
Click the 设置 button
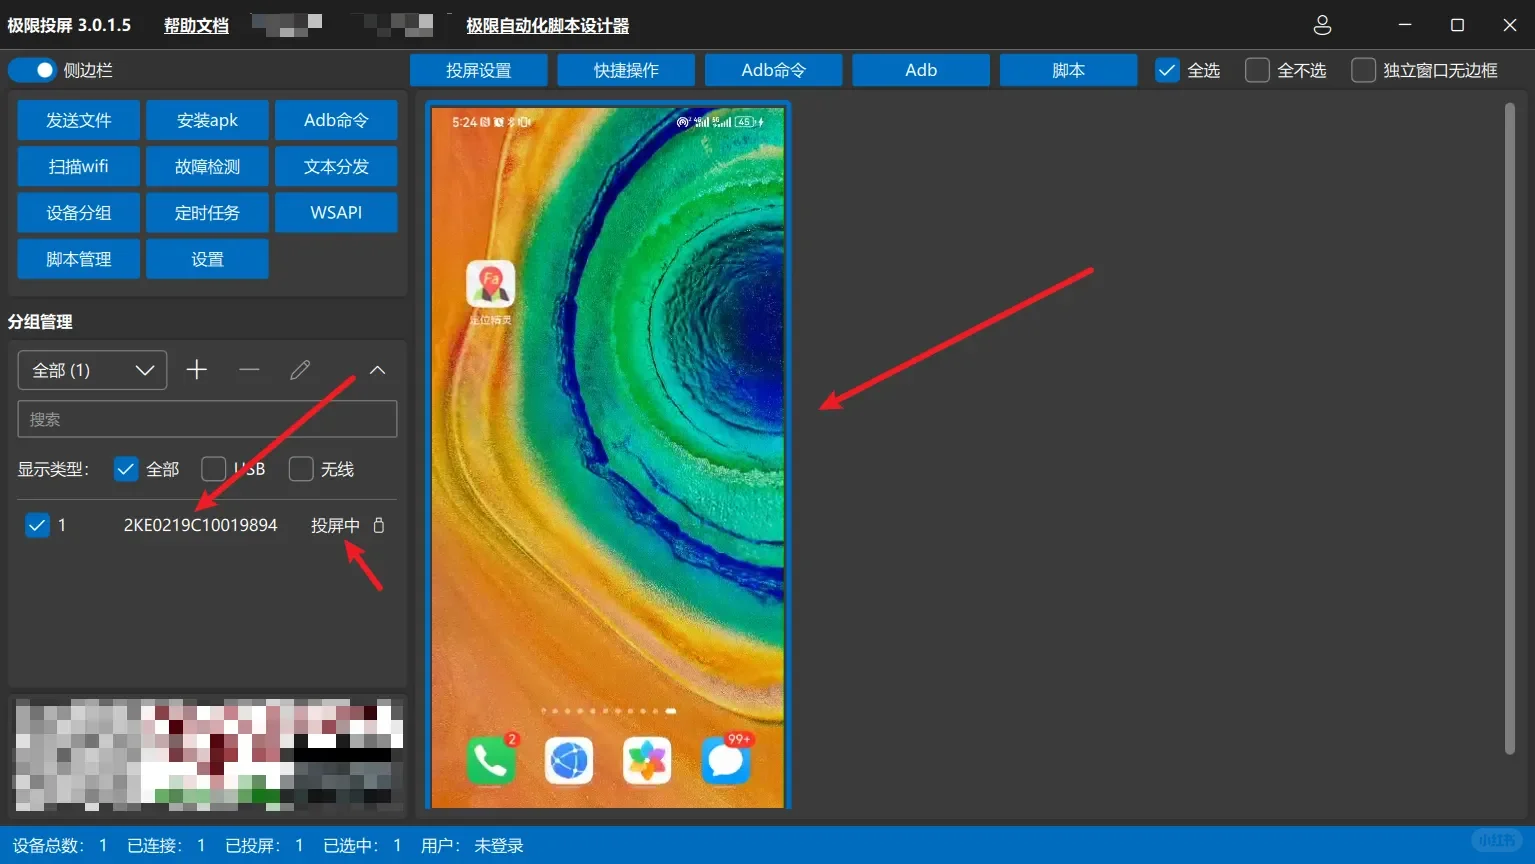click(x=207, y=259)
